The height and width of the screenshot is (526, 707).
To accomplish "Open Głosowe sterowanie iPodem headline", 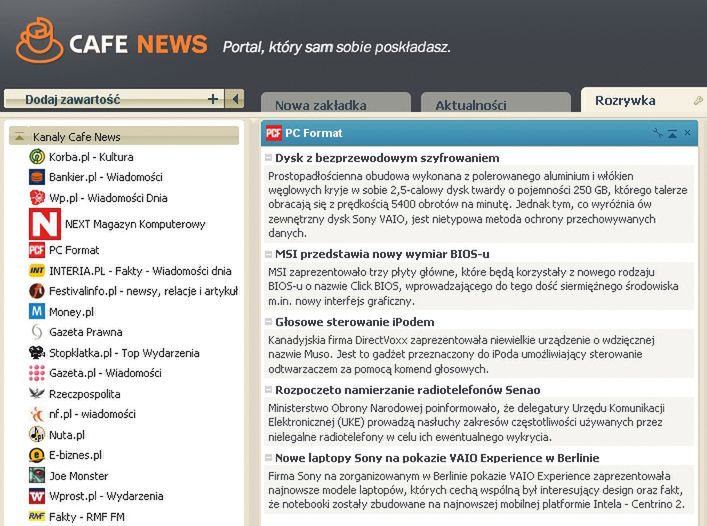I will click(355, 322).
